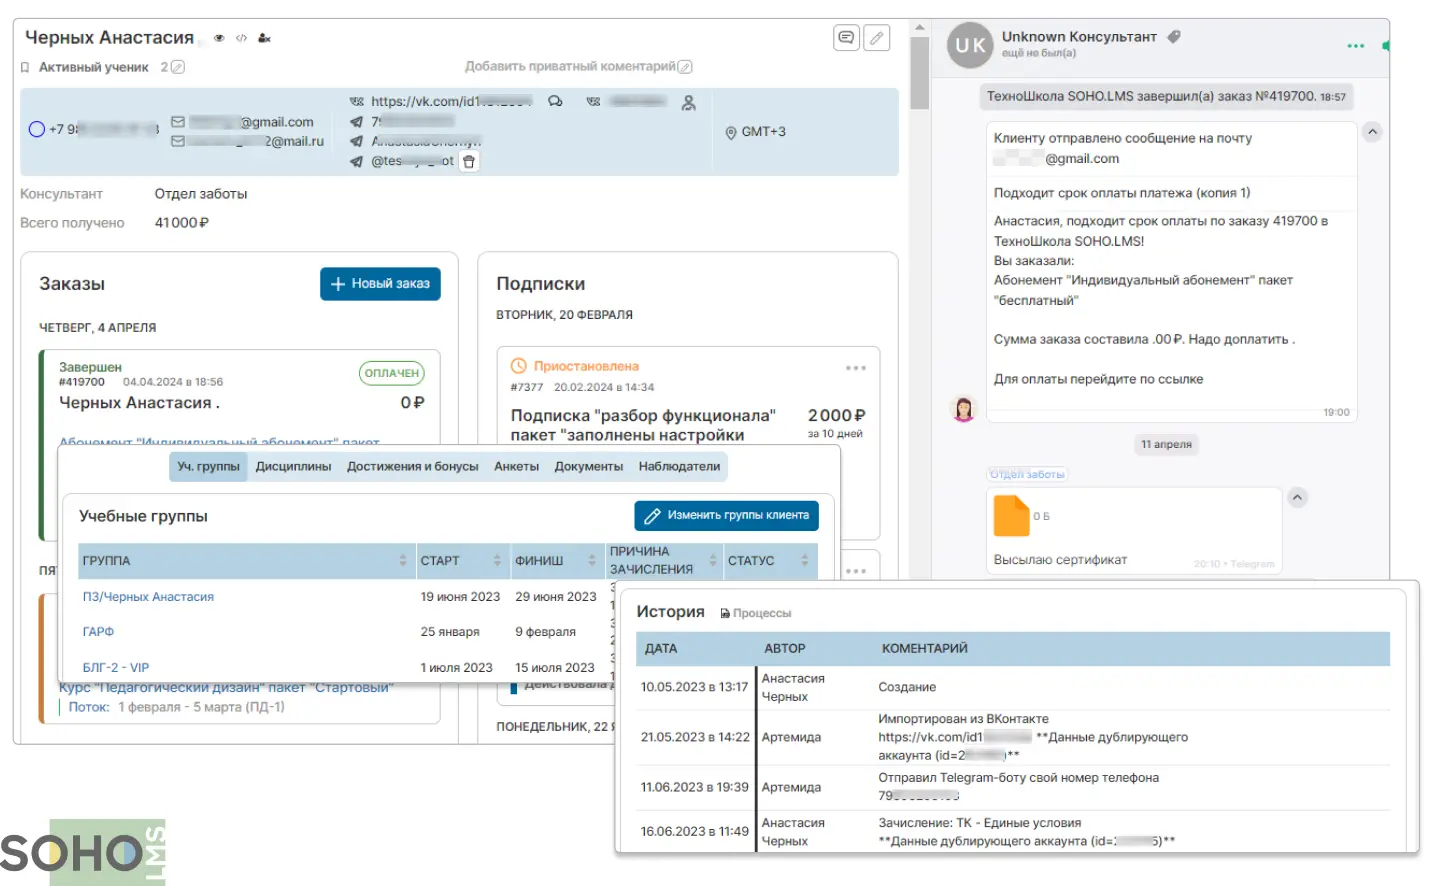Sort by the СТАТУС column arrows
1454x886 pixels.
[804, 561]
